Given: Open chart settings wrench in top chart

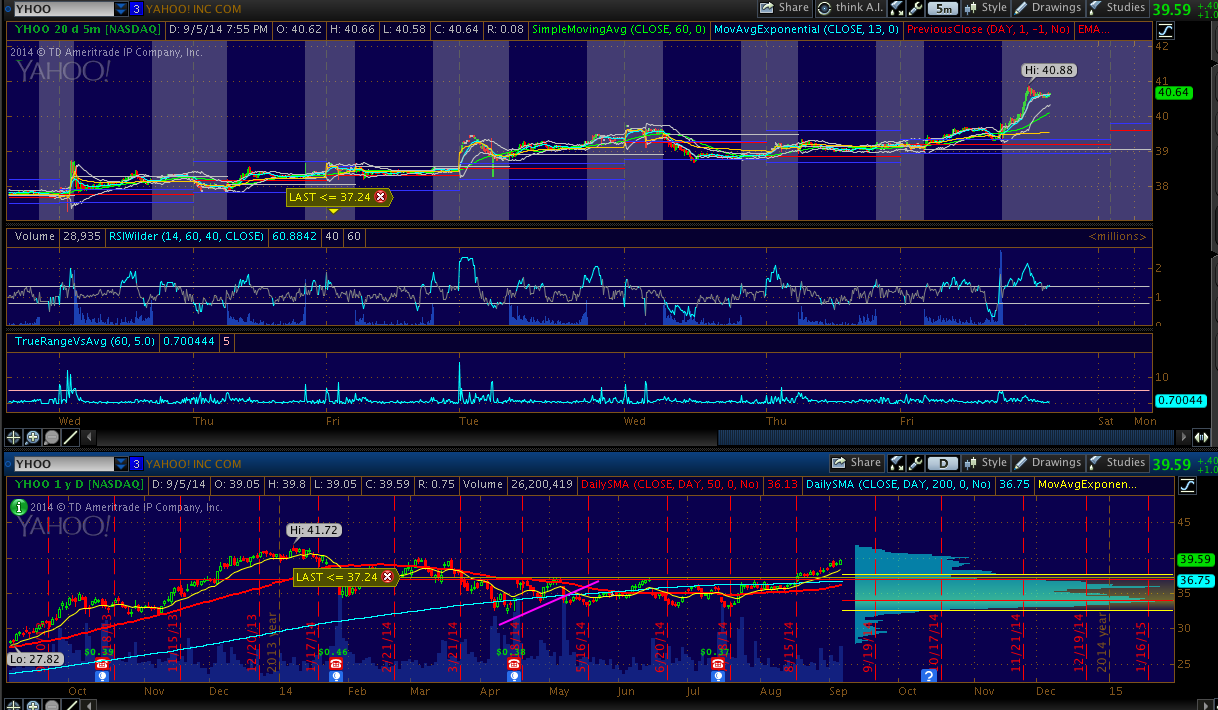Looking at the screenshot, I should pyautogui.click(x=914, y=8).
